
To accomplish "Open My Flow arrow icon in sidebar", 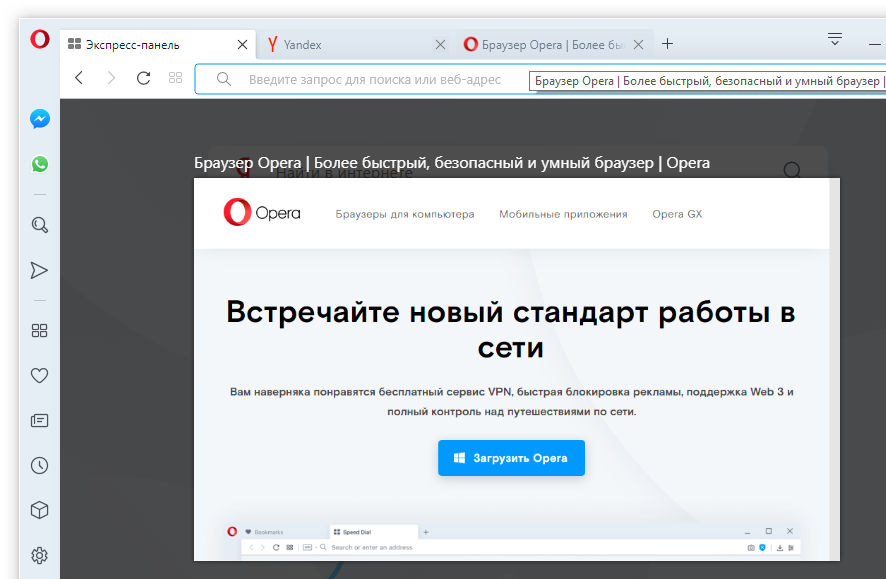I will [39, 270].
